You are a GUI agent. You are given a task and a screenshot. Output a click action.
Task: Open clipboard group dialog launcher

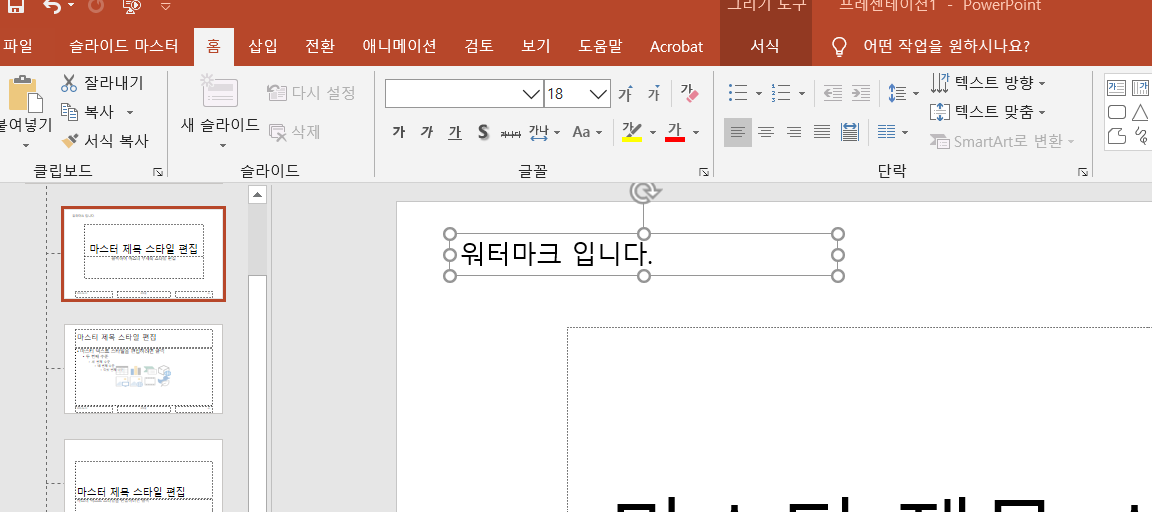(x=157, y=172)
